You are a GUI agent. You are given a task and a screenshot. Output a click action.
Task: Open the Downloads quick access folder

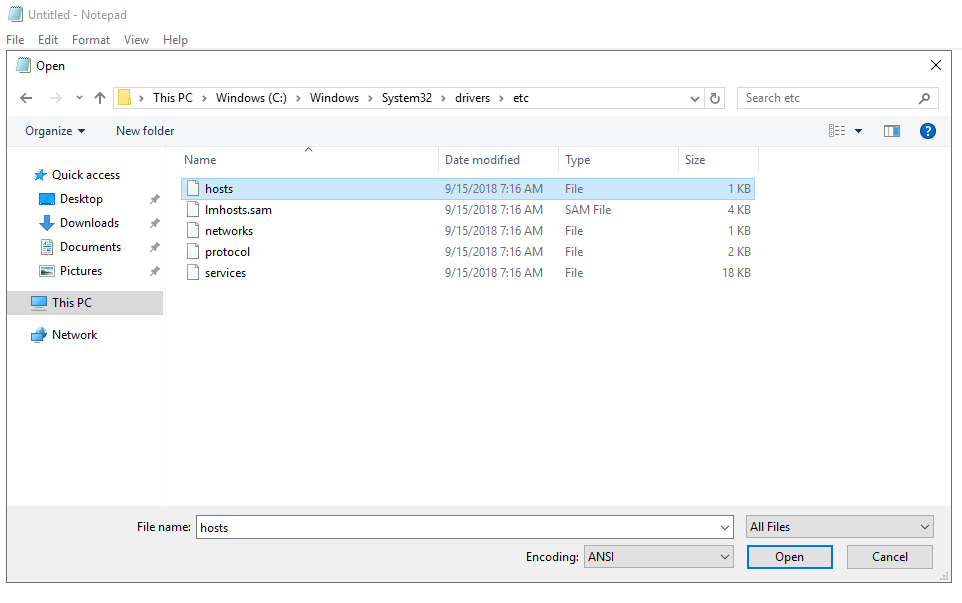point(89,223)
